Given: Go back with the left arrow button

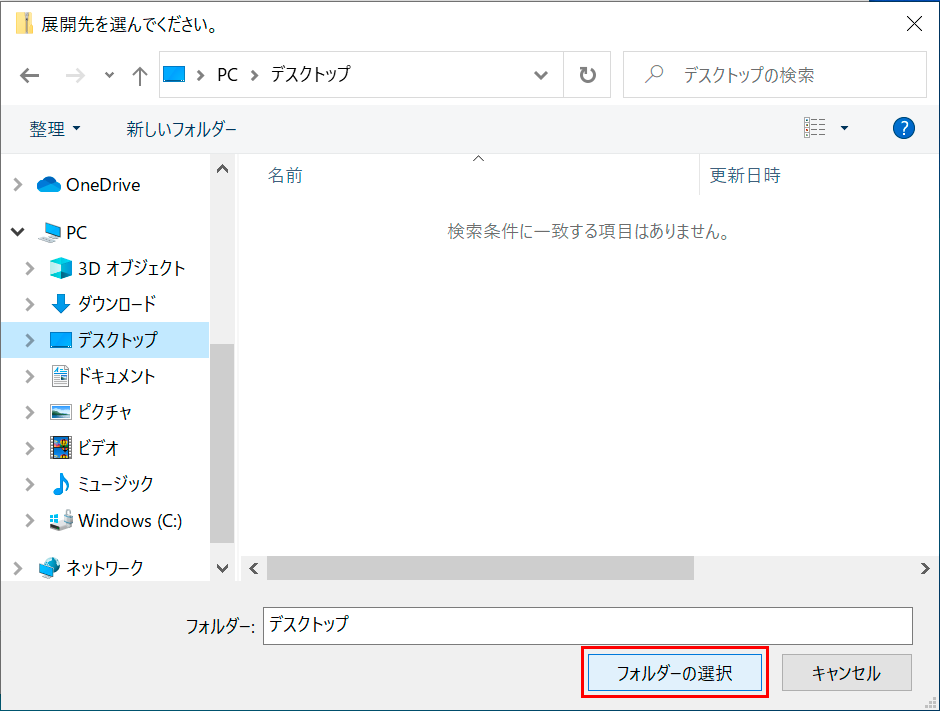Looking at the screenshot, I should [29, 76].
